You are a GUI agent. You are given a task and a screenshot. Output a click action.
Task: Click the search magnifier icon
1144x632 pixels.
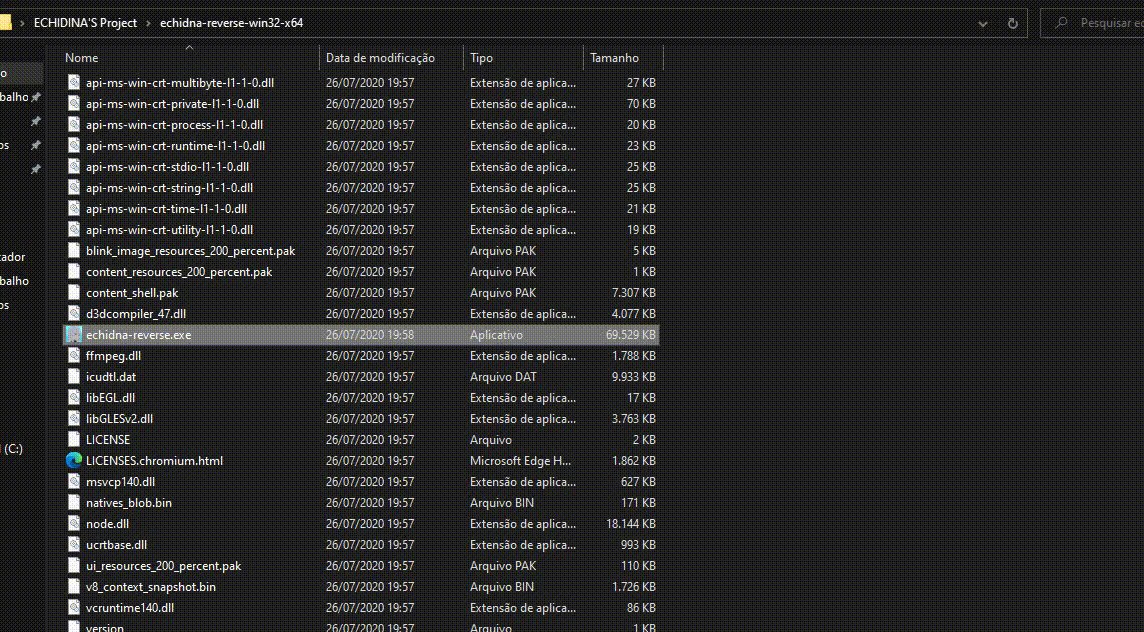coord(1062,23)
